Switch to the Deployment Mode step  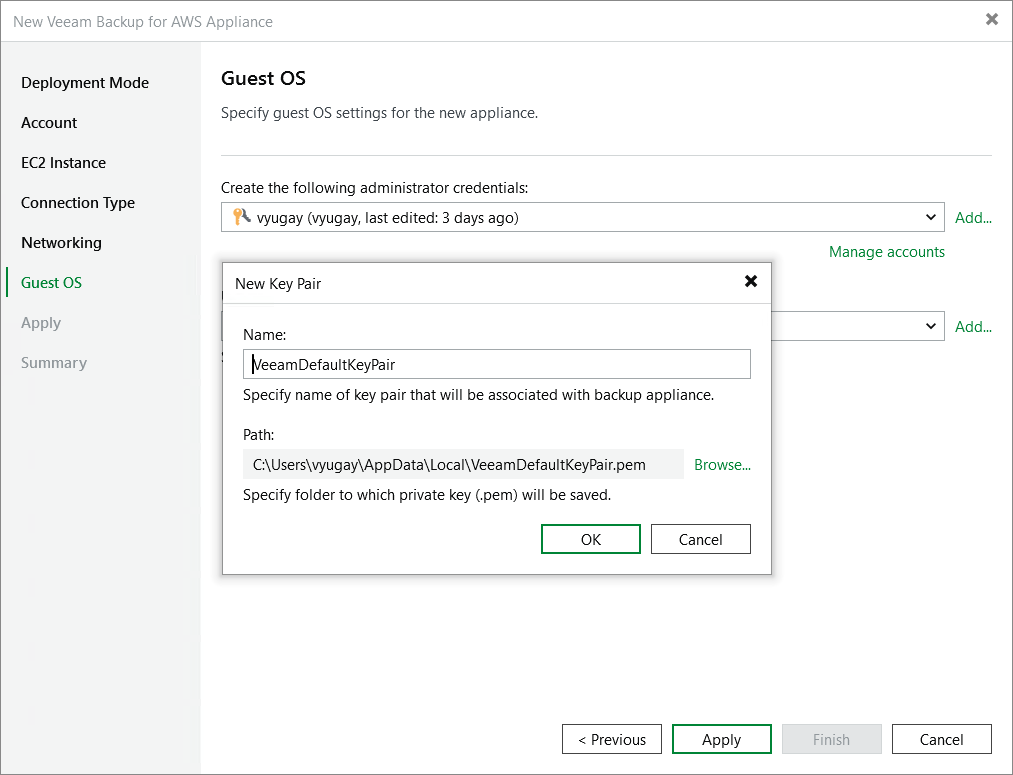85,82
